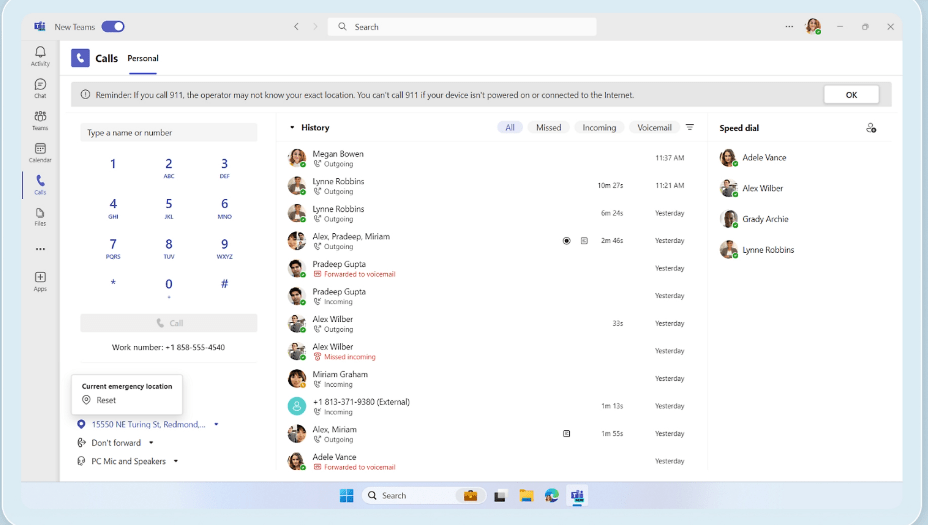Dismiss the 911 reminder with OK
928x525 pixels.
[851, 95]
